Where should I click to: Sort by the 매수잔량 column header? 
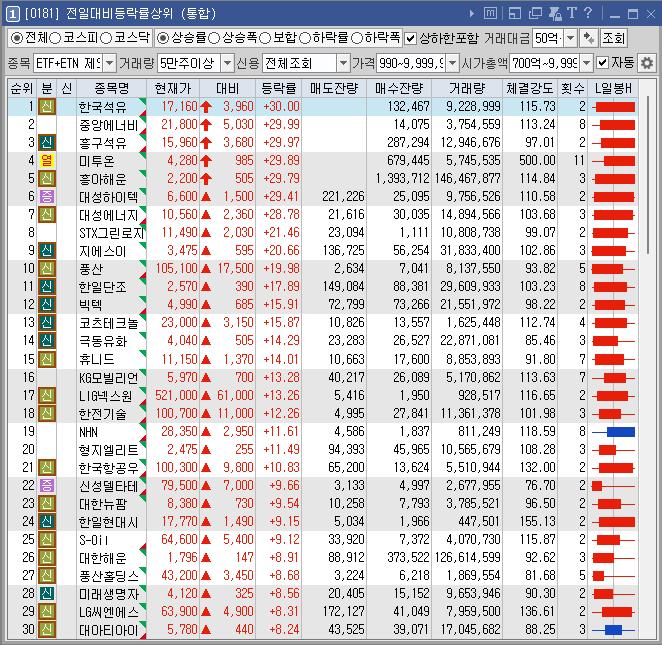399,88
